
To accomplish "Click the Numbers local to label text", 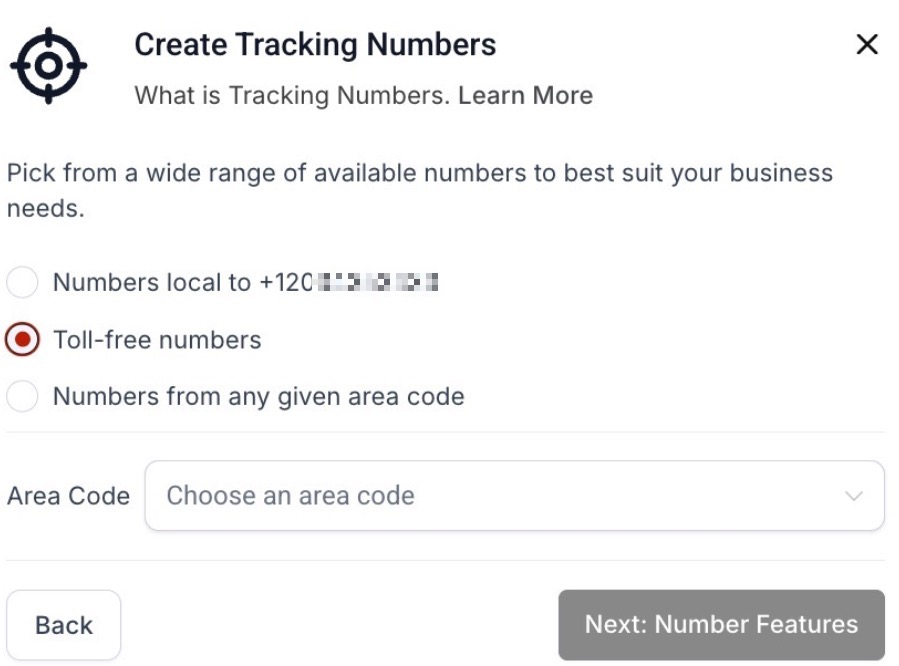I will tap(152, 283).
